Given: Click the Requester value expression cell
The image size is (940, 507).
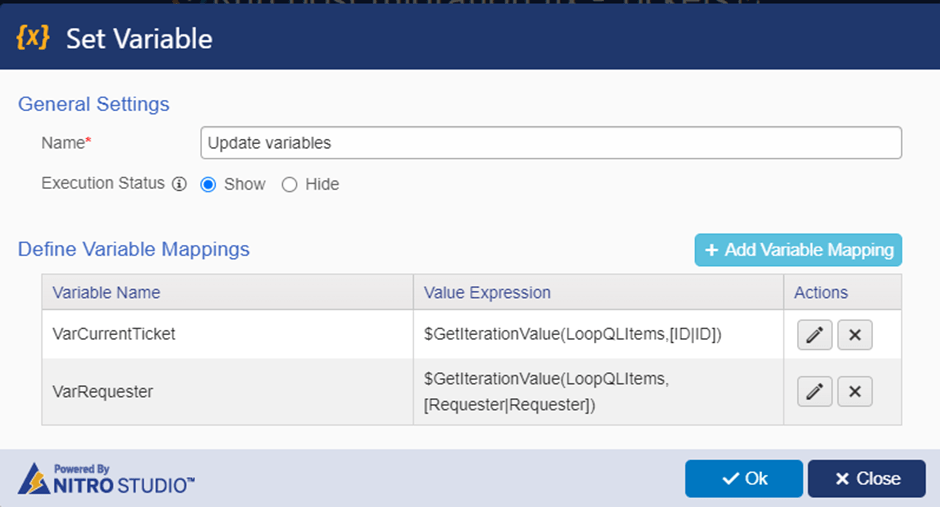Looking at the screenshot, I should 598,392.
